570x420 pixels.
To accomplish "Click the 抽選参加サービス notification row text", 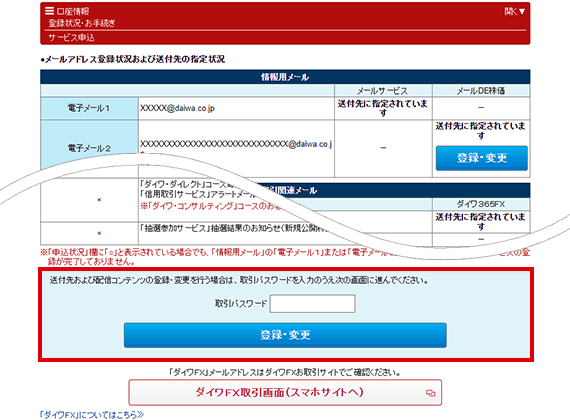I will click(233, 228).
